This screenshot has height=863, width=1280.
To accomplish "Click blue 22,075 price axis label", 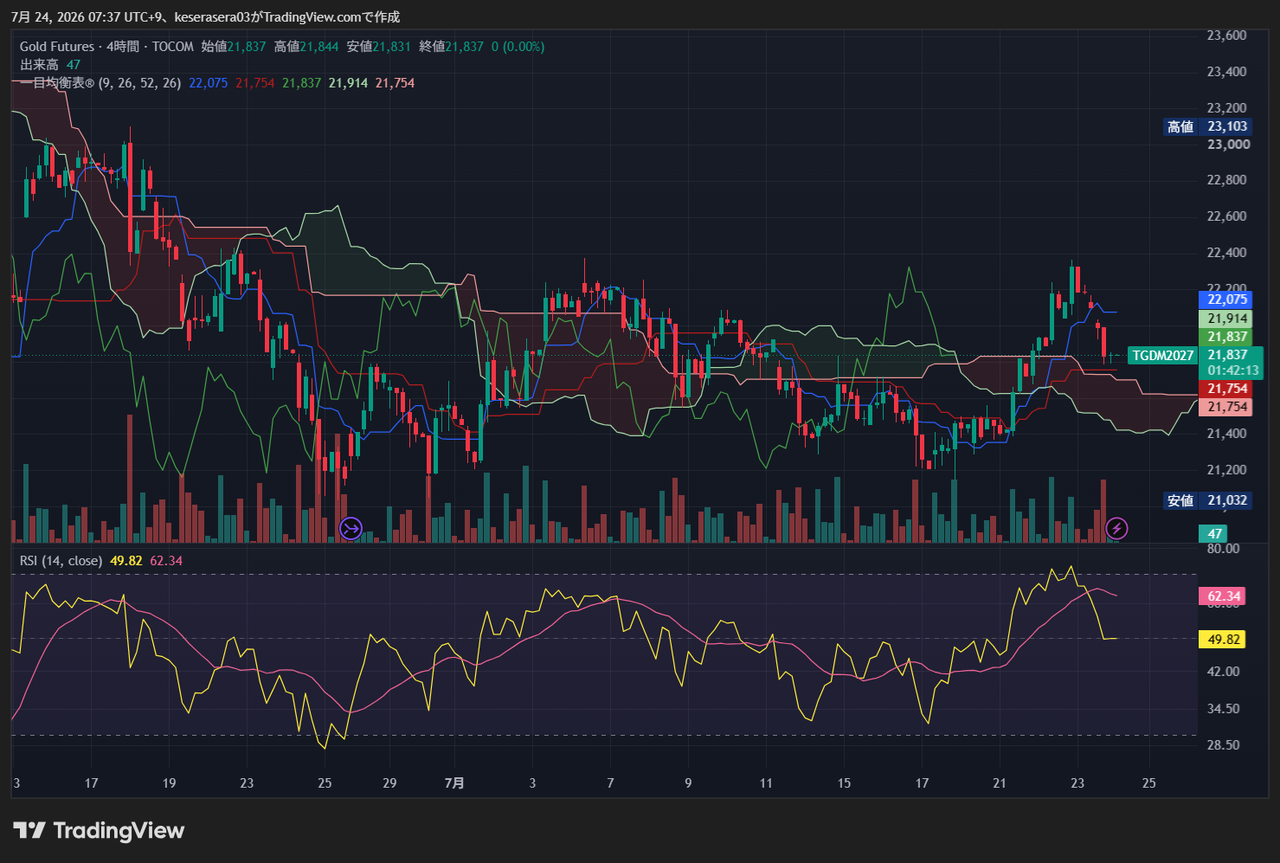I will (x=1227, y=299).
